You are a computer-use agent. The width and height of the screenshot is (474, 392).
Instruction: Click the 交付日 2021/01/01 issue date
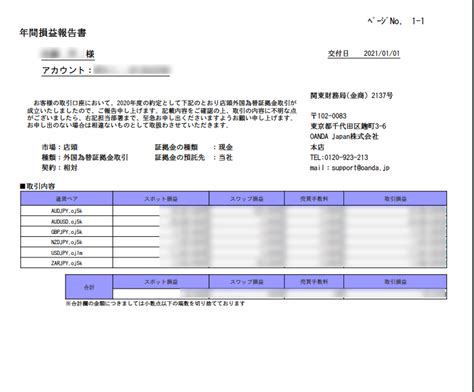point(364,53)
